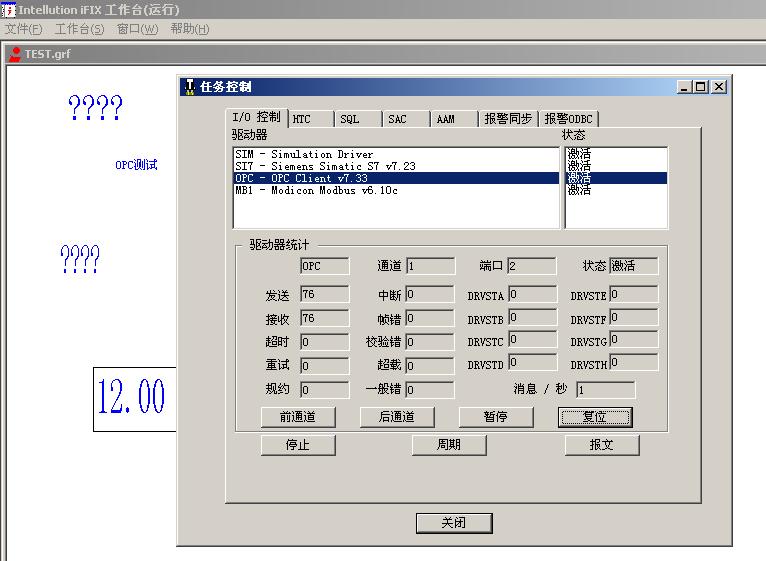Click the DRVSTB value field
The image size is (766, 561).
coord(532,318)
